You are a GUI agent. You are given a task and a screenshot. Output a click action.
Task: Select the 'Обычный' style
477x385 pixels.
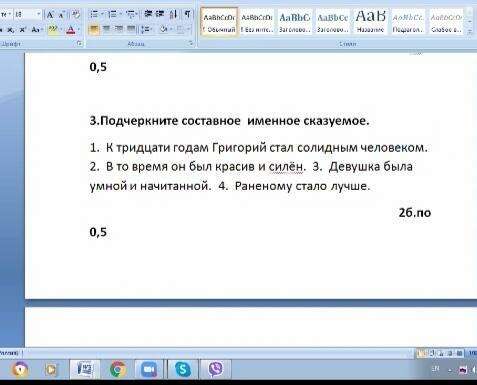(219, 22)
